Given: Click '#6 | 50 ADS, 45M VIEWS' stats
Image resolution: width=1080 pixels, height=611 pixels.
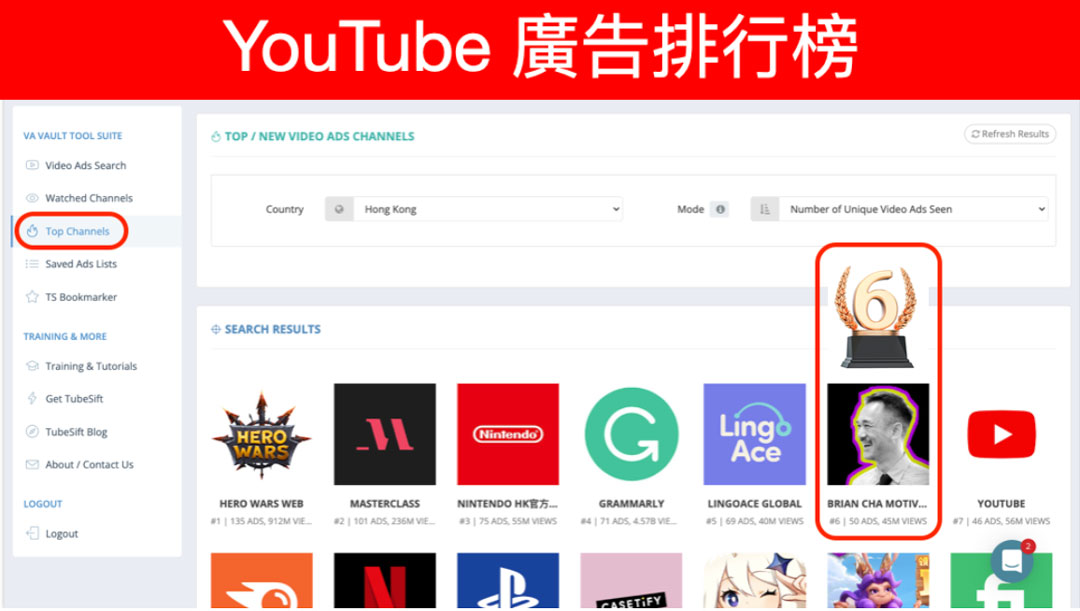Looking at the screenshot, I should (878, 521).
